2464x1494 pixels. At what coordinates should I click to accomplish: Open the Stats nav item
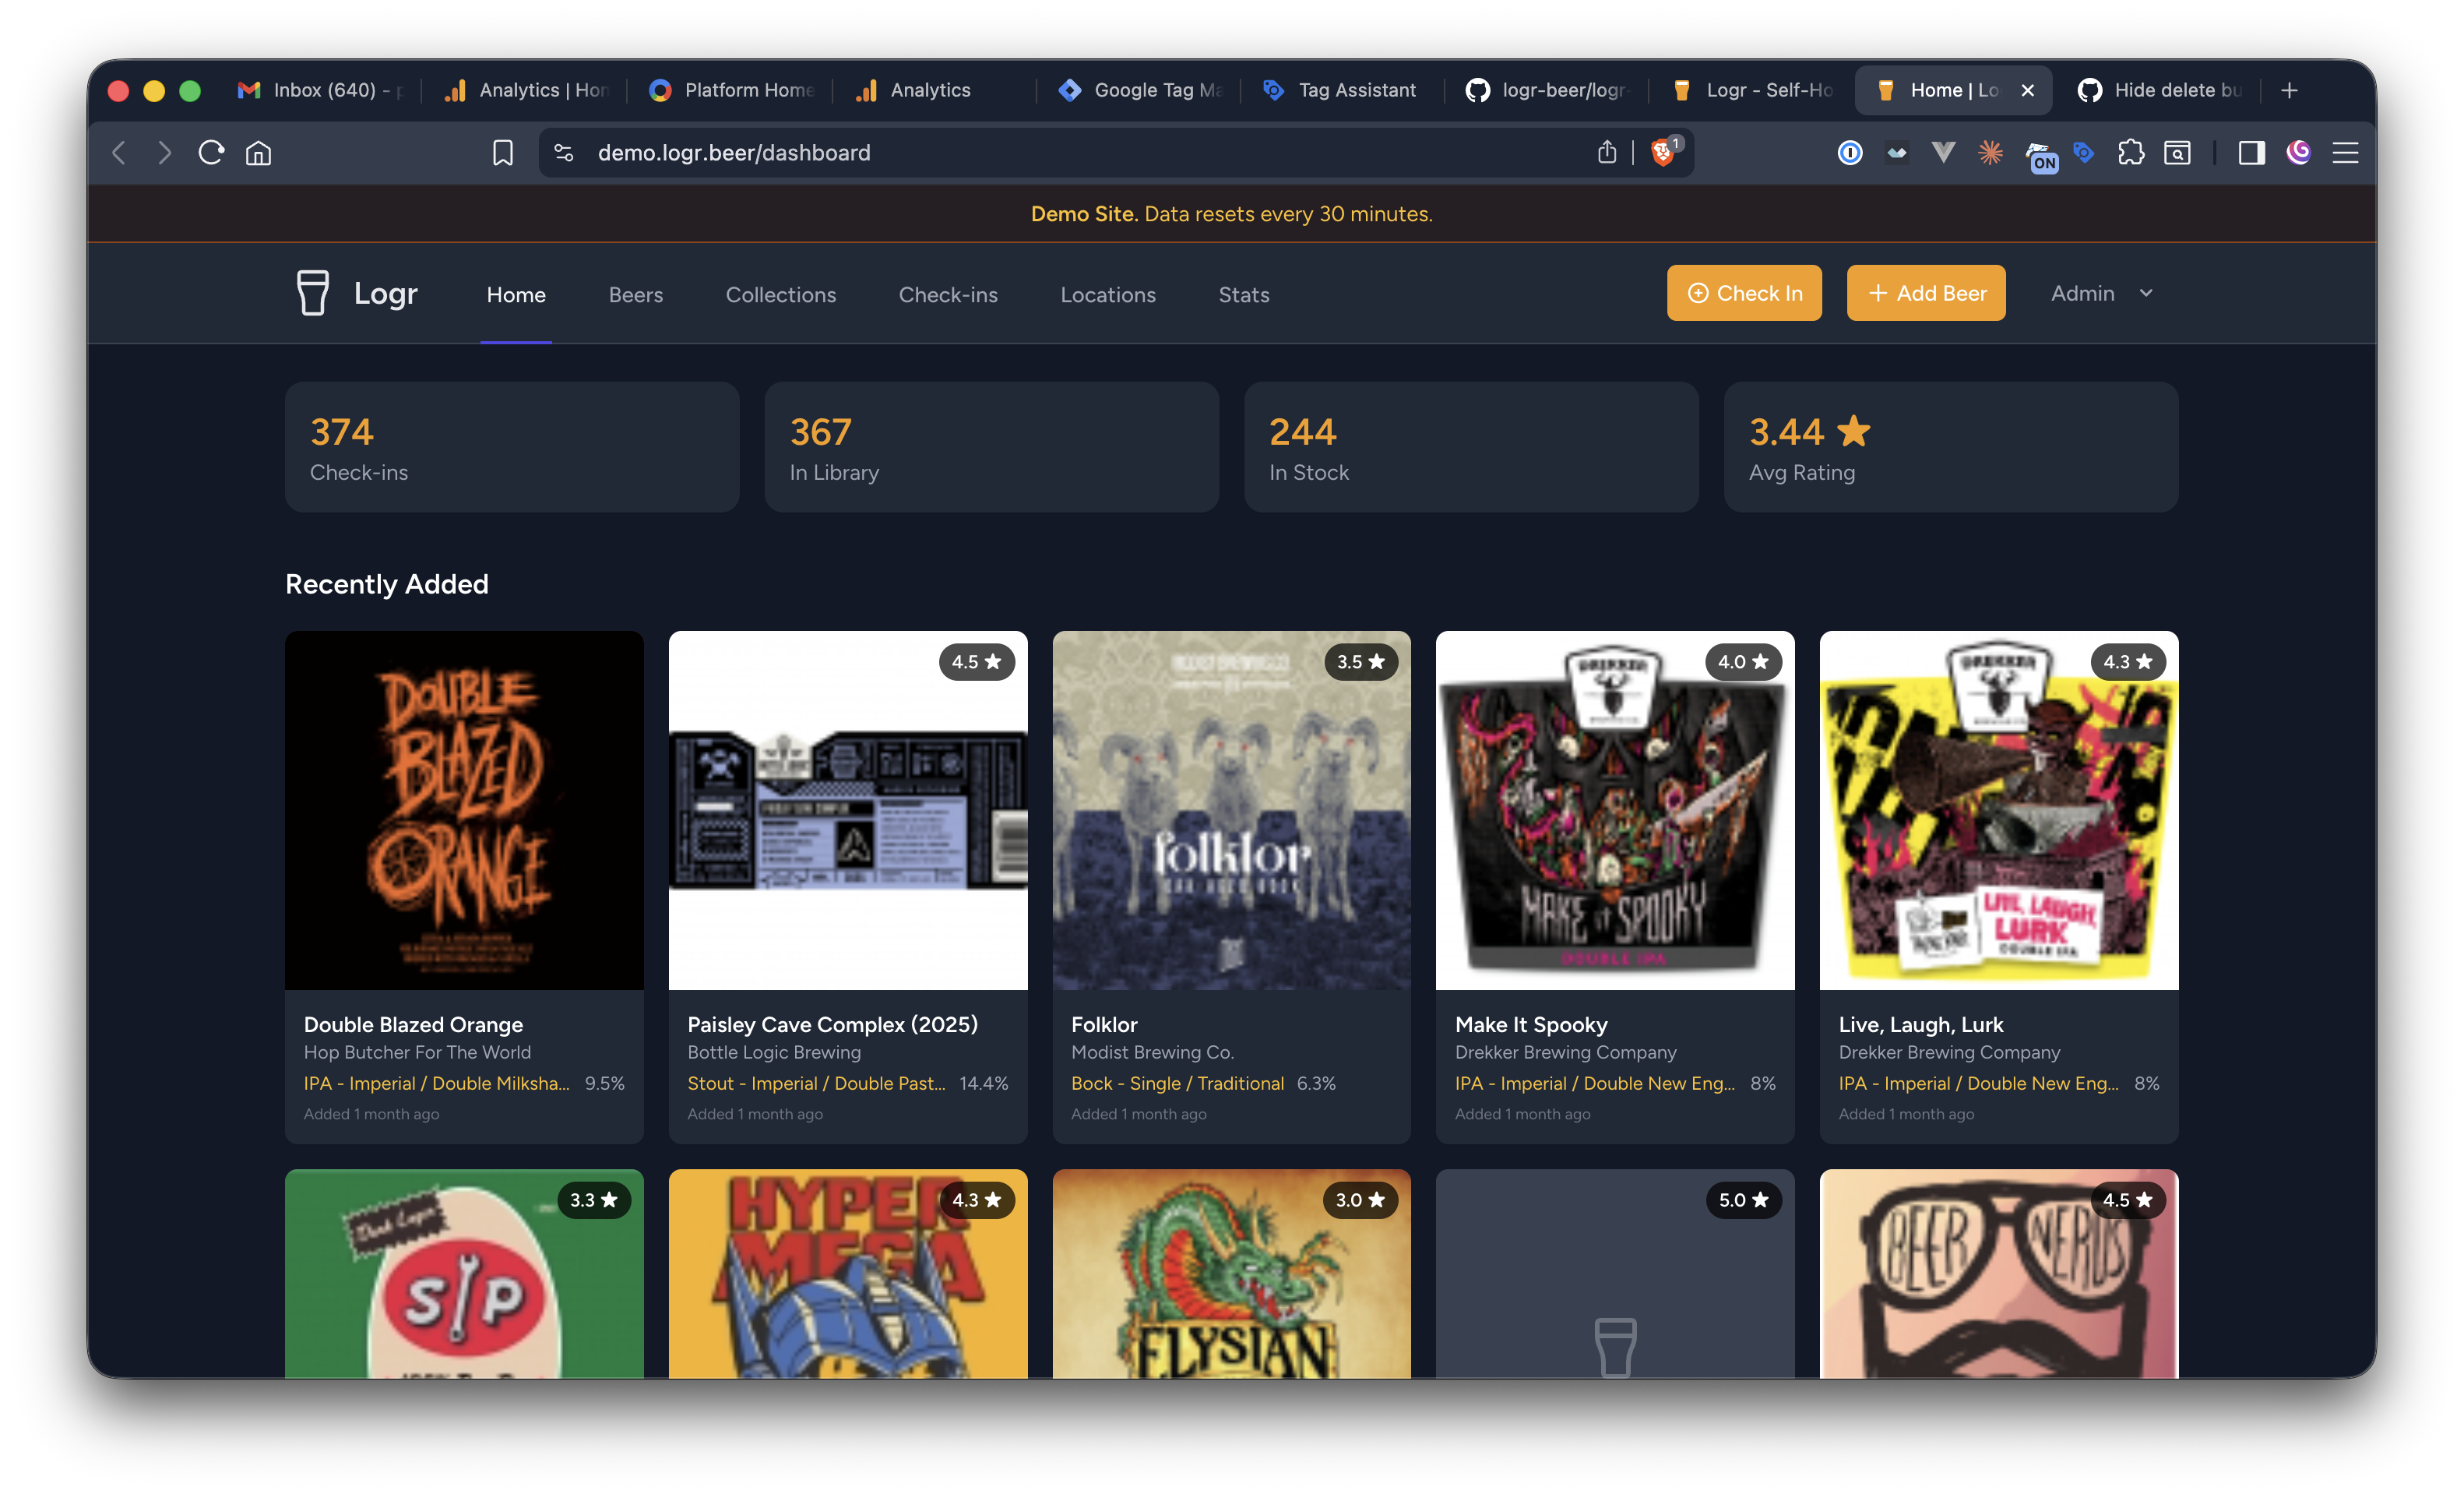pos(1244,294)
